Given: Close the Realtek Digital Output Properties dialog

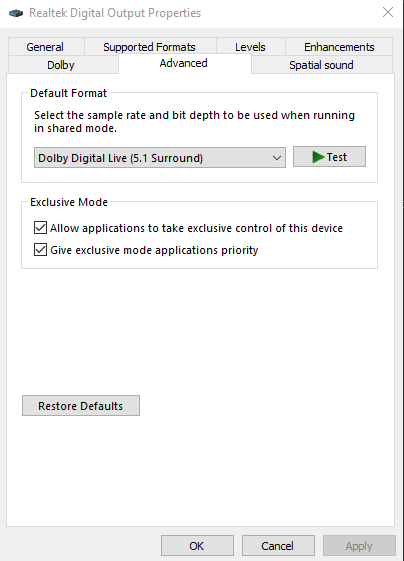Looking at the screenshot, I should pyautogui.click(x=388, y=13).
